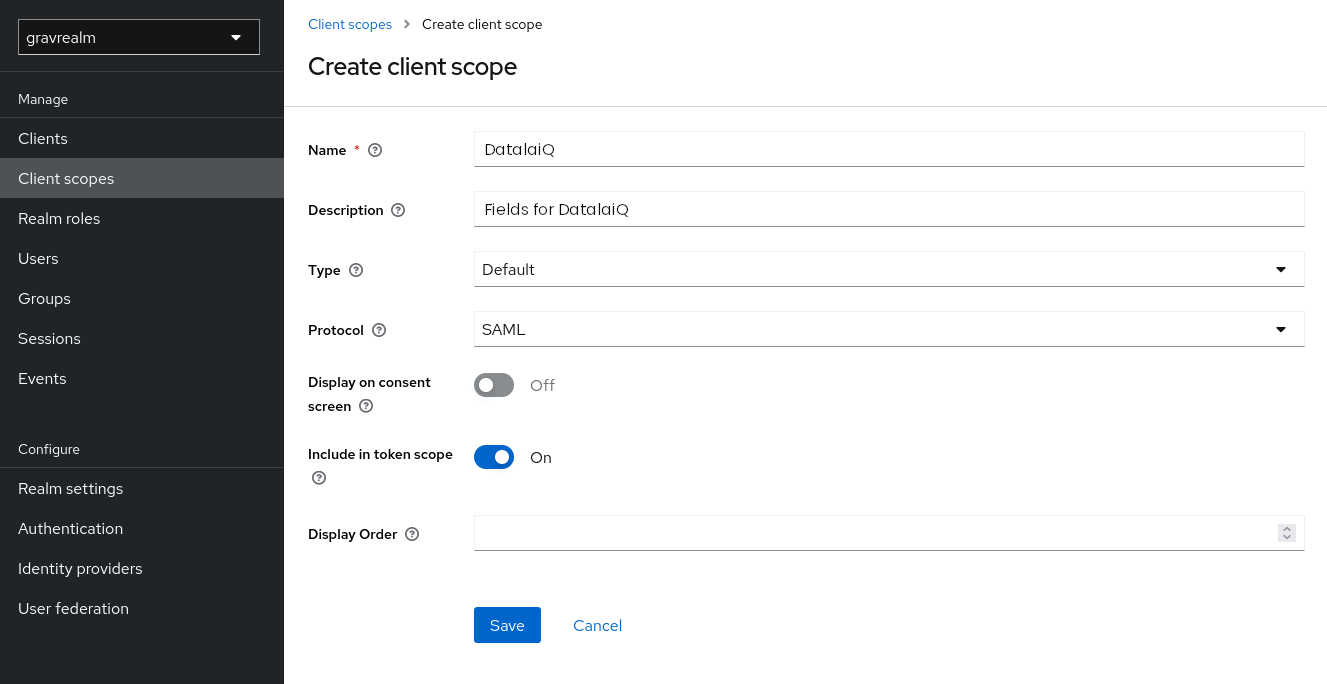Screen dimensions: 1327x684
Task: Disable Include in token scope toggle
Action: [x=494, y=457]
